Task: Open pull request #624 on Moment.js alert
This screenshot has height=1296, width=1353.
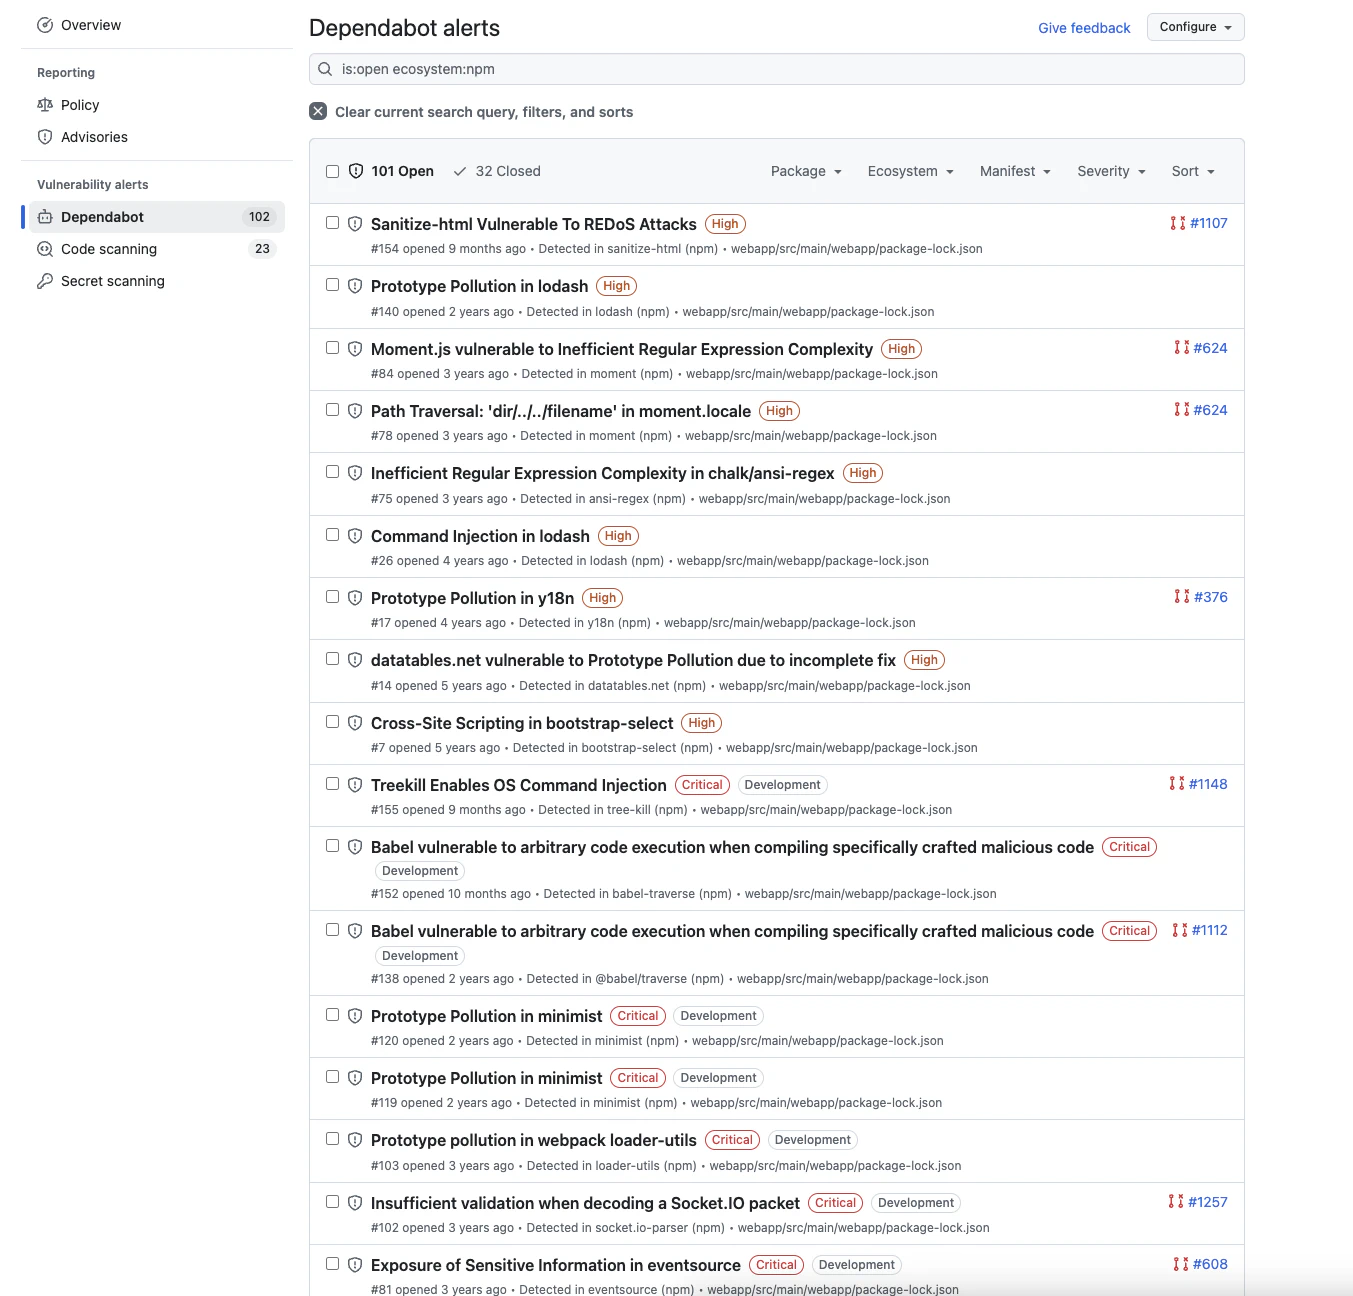Action: point(1210,348)
